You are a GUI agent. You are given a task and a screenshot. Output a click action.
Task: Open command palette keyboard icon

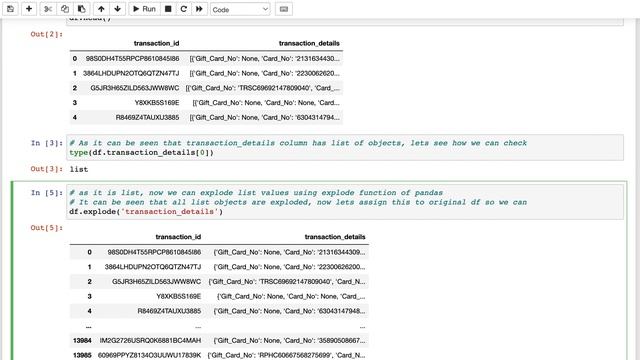pyautogui.click(x=284, y=9)
